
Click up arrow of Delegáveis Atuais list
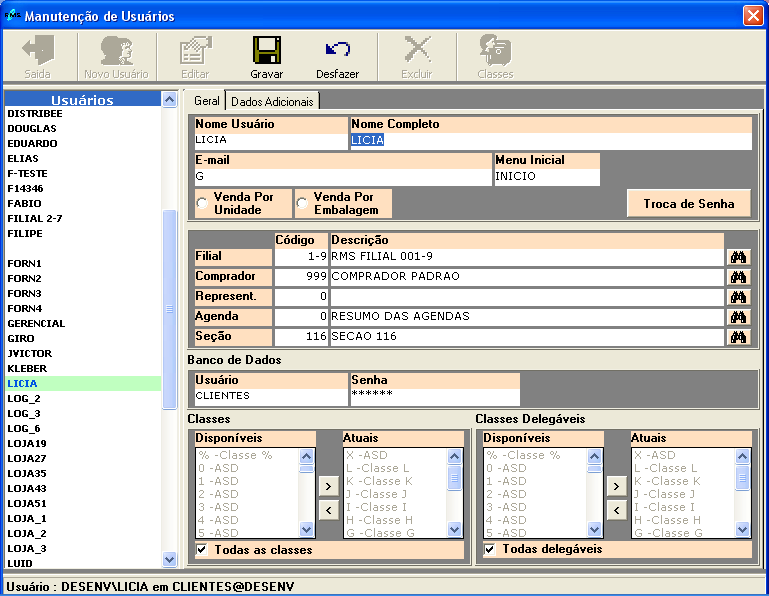click(x=743, y=457)
